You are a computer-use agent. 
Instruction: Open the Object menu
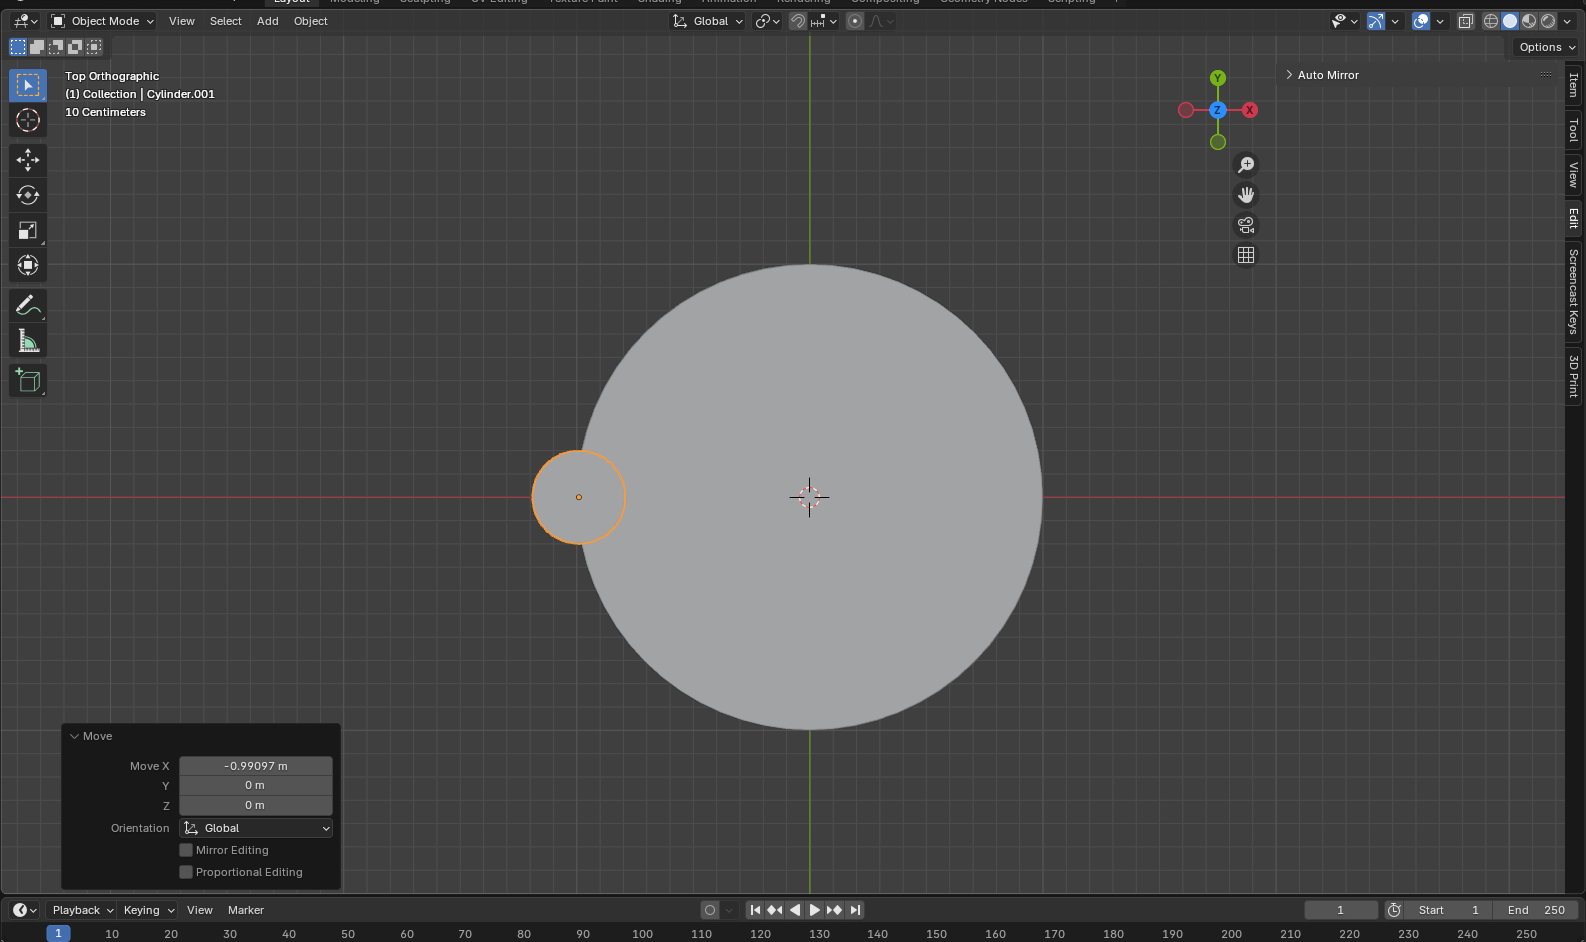pos(311,21)
